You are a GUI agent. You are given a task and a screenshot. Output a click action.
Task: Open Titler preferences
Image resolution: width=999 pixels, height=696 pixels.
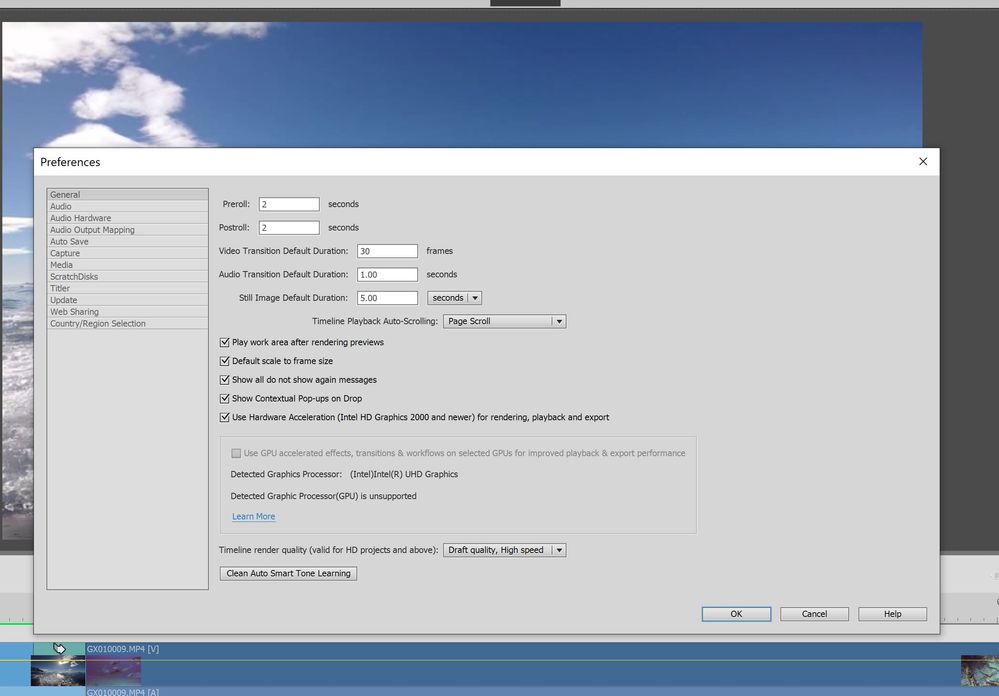click(x=127, y=288)
